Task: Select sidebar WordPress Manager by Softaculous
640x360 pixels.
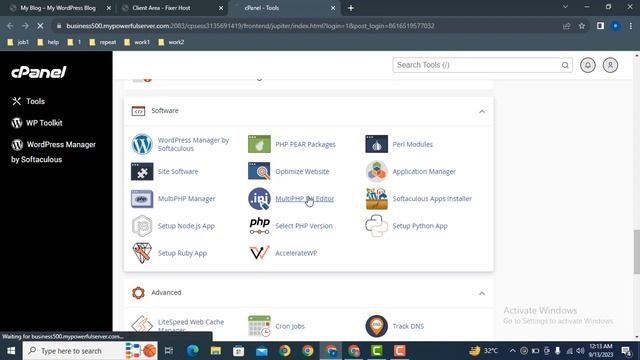Action: tap(53, 152)
